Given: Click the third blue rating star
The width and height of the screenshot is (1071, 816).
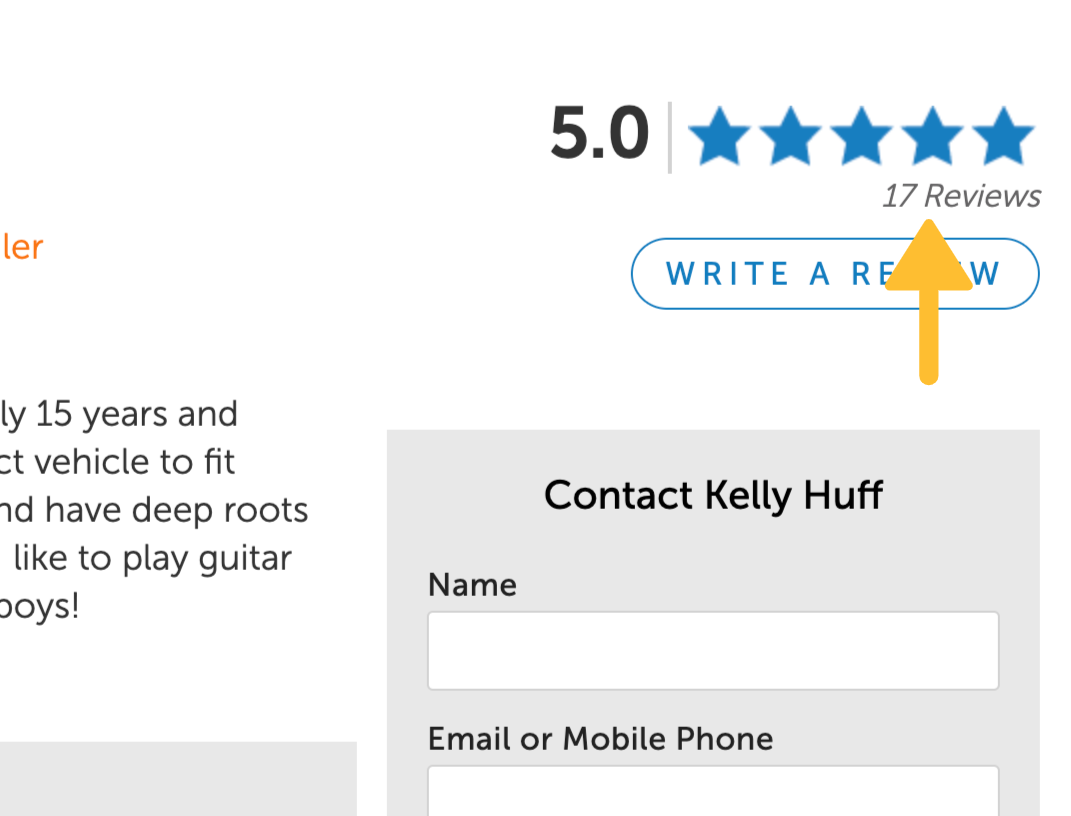Looking at the screenshot, I should tap(861, 137).
